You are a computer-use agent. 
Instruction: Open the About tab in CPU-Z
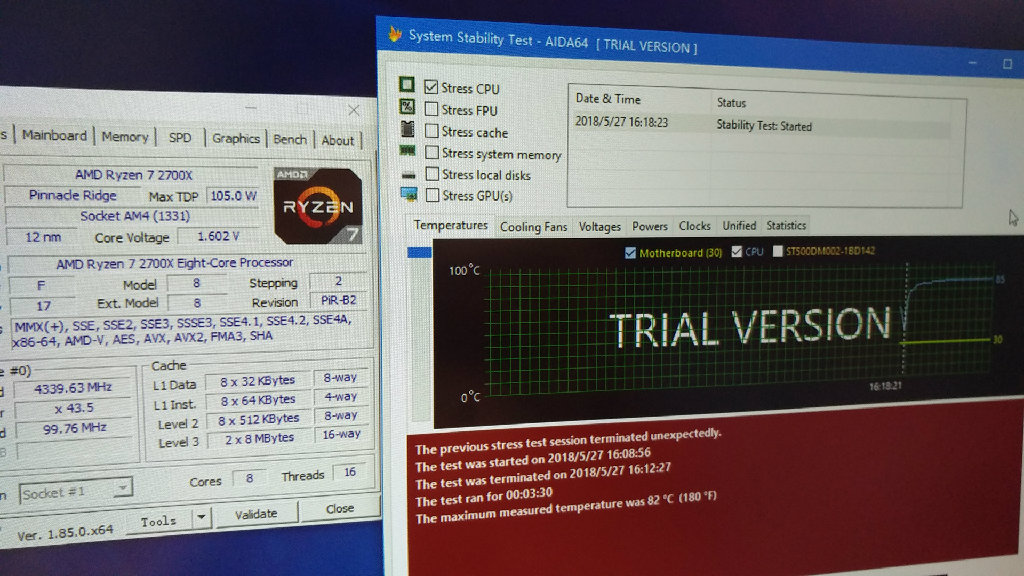(338, 140)
